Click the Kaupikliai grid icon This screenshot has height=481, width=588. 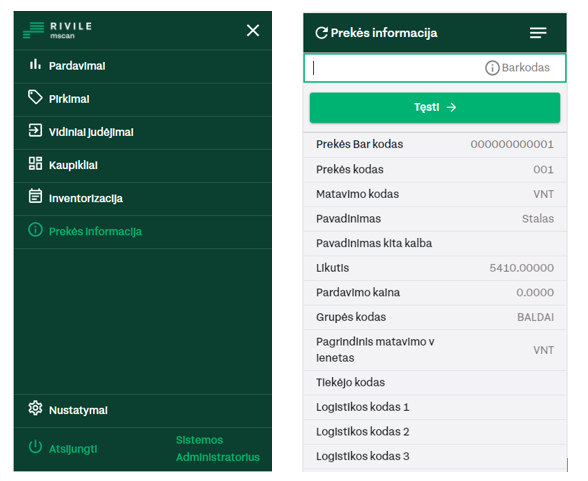click(35, 164)
